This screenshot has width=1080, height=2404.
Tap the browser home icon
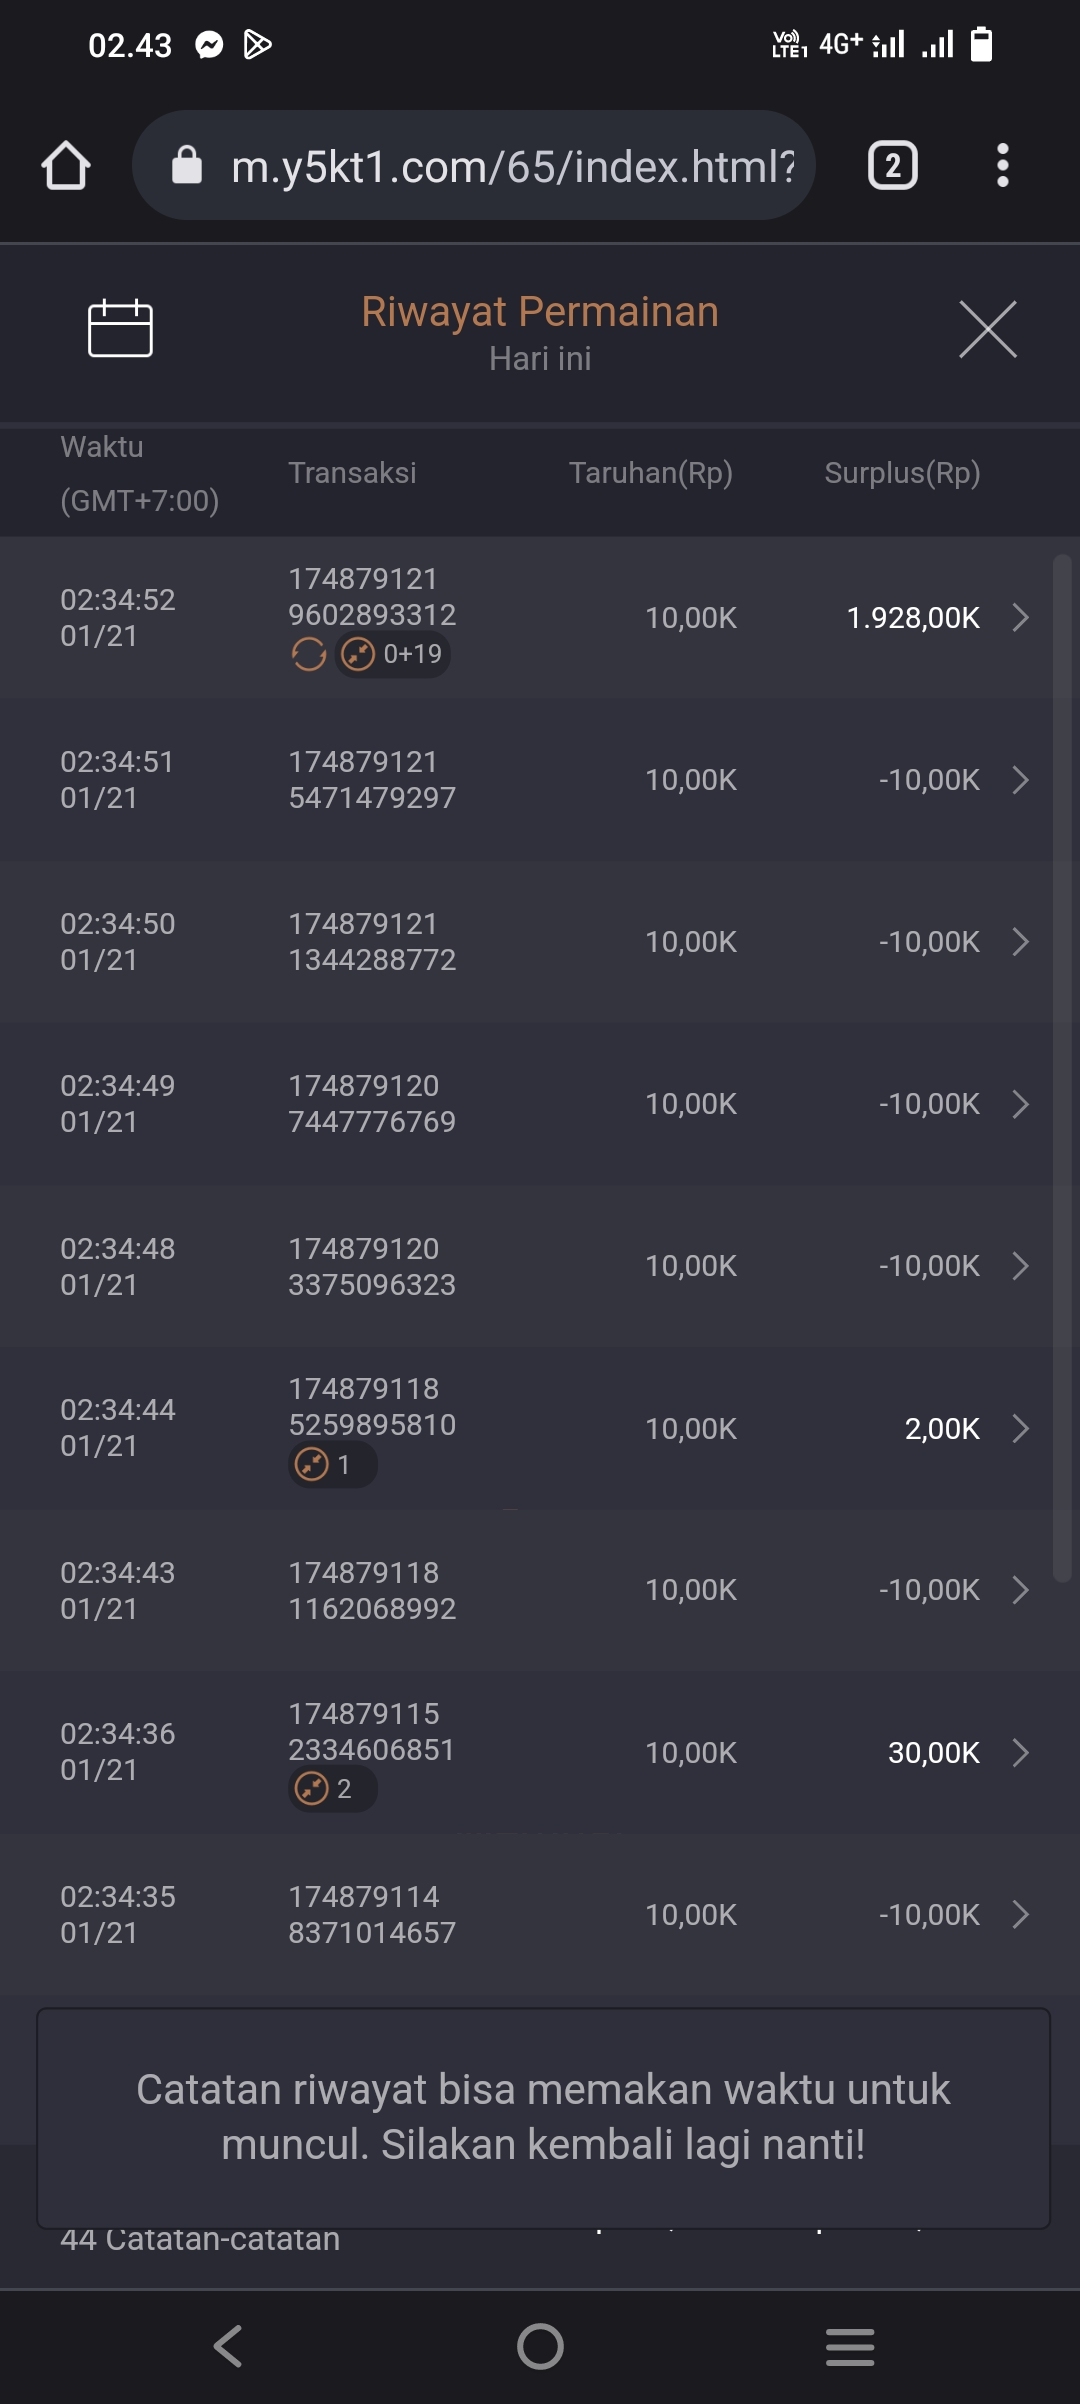tap(66, 166)
